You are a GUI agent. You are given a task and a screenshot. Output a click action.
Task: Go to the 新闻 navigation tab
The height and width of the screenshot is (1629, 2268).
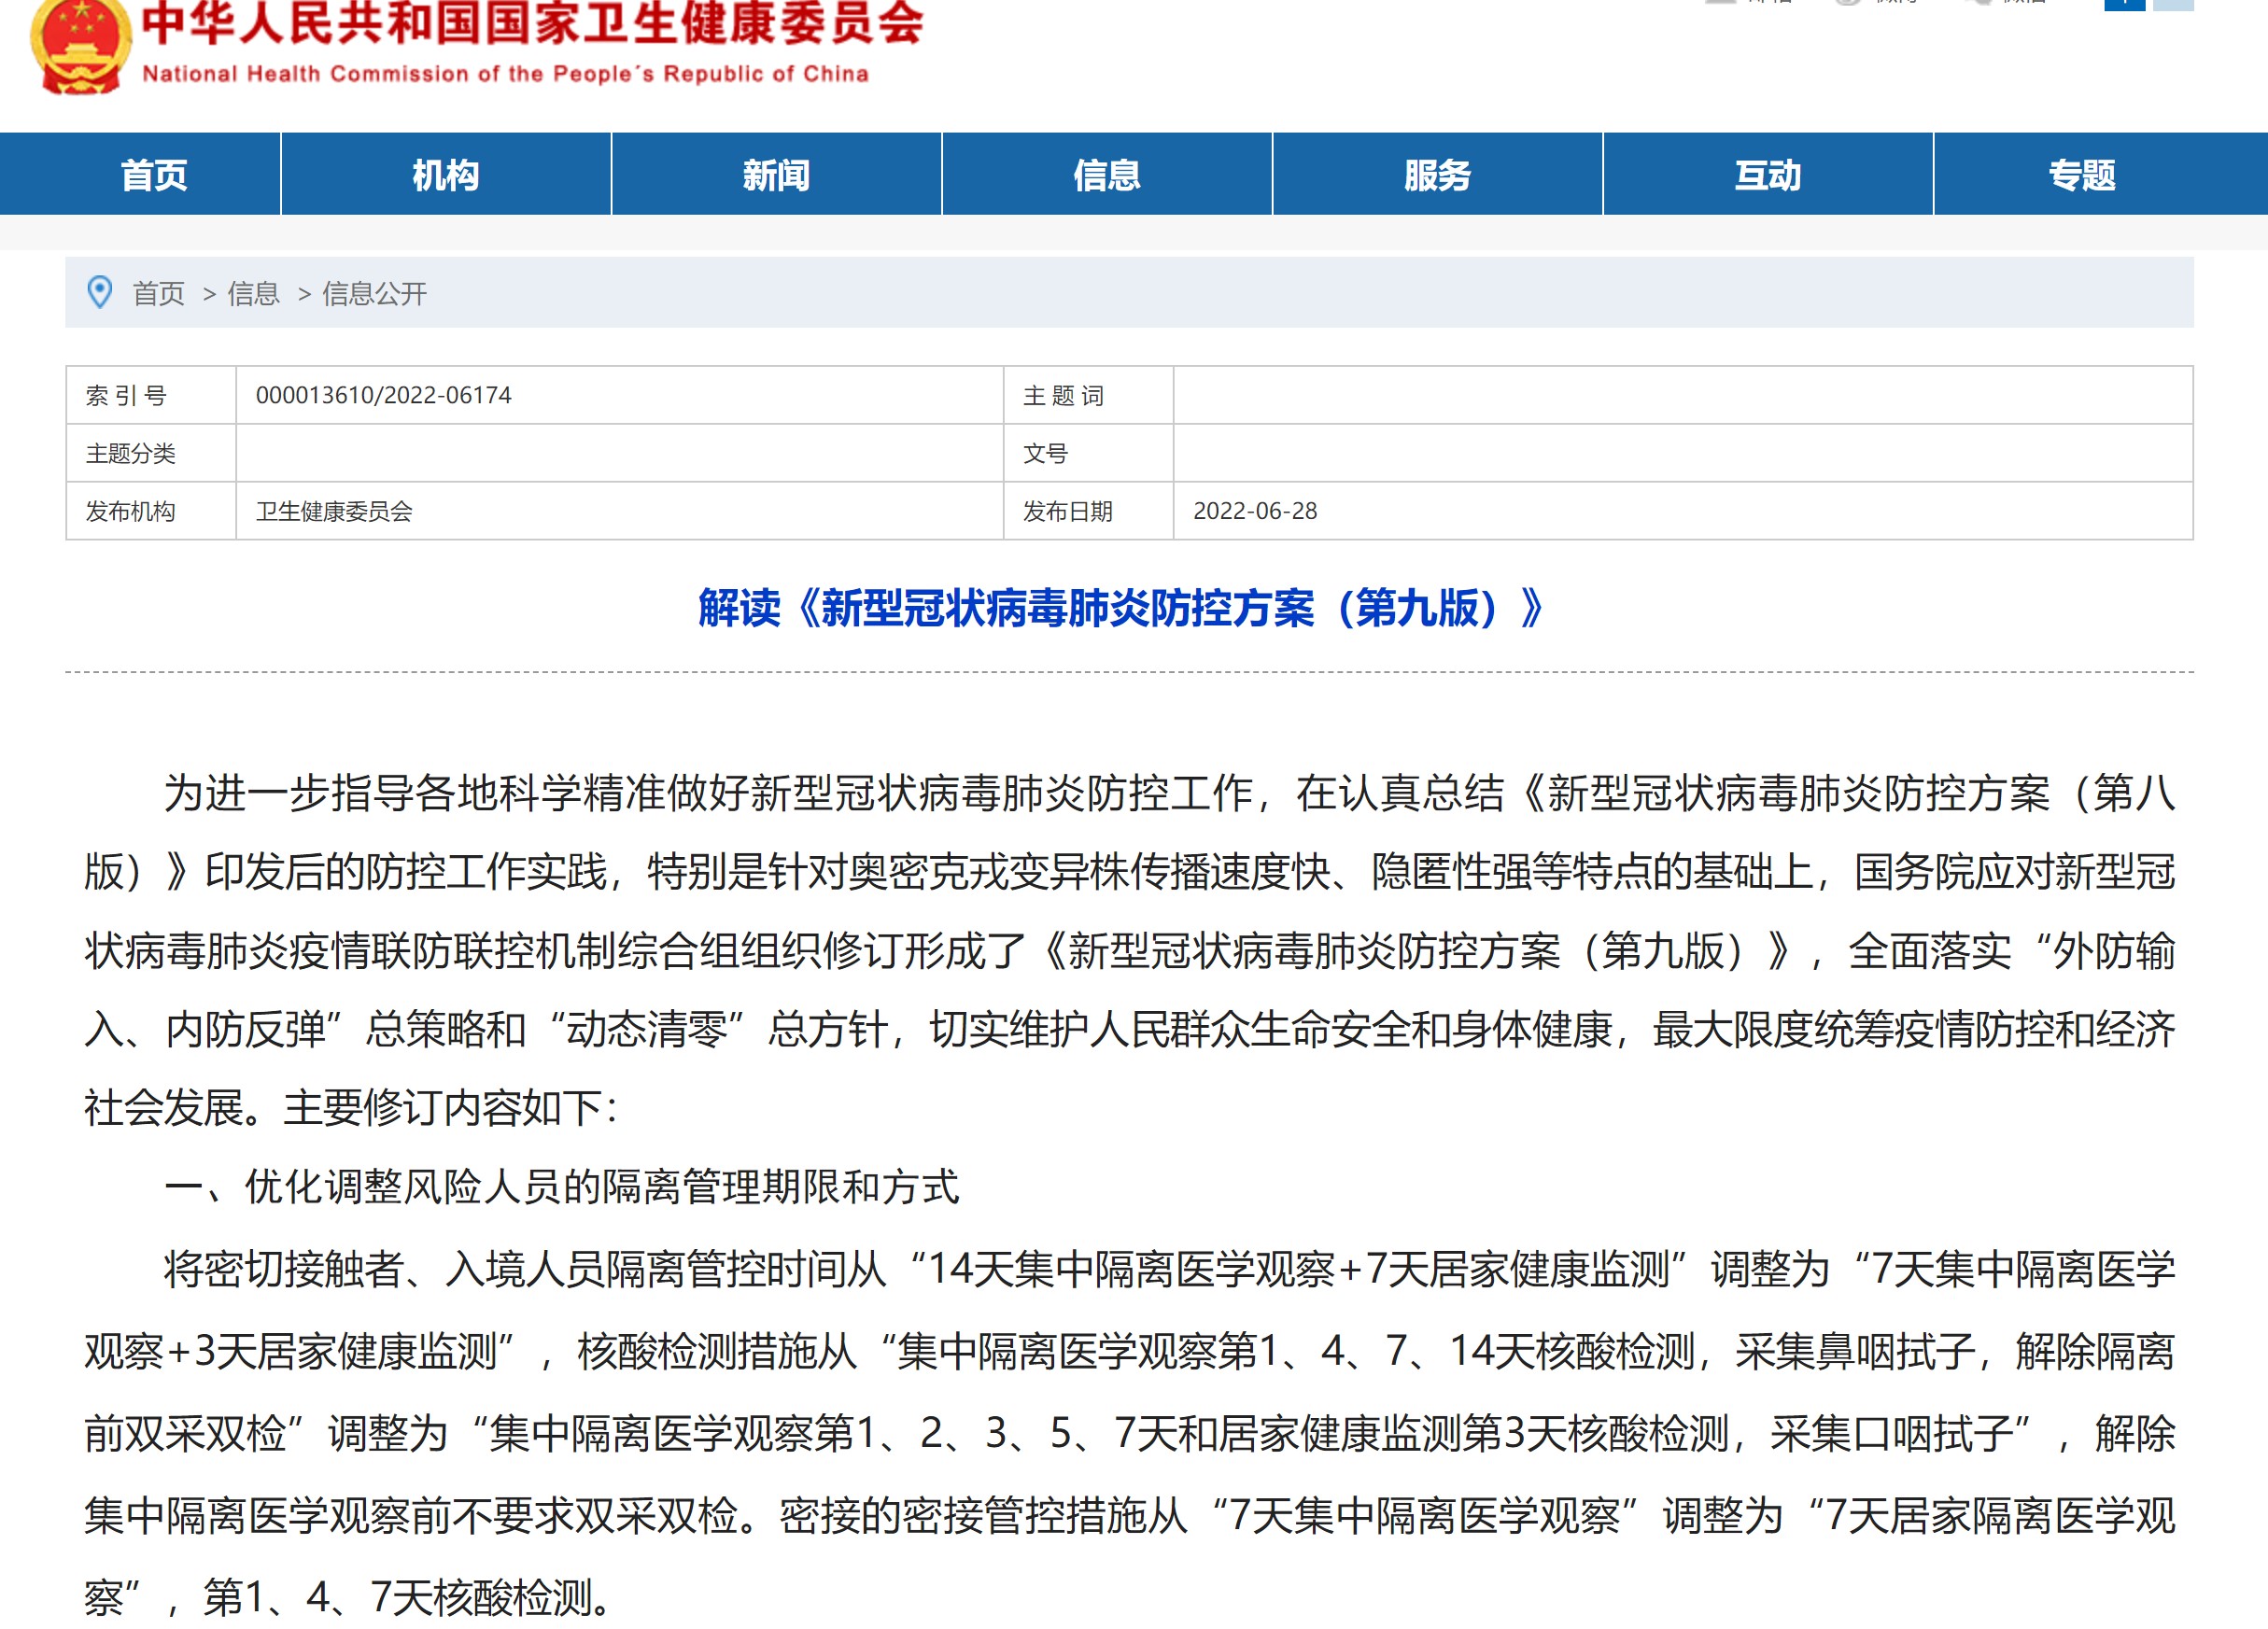tap(776, 175)
